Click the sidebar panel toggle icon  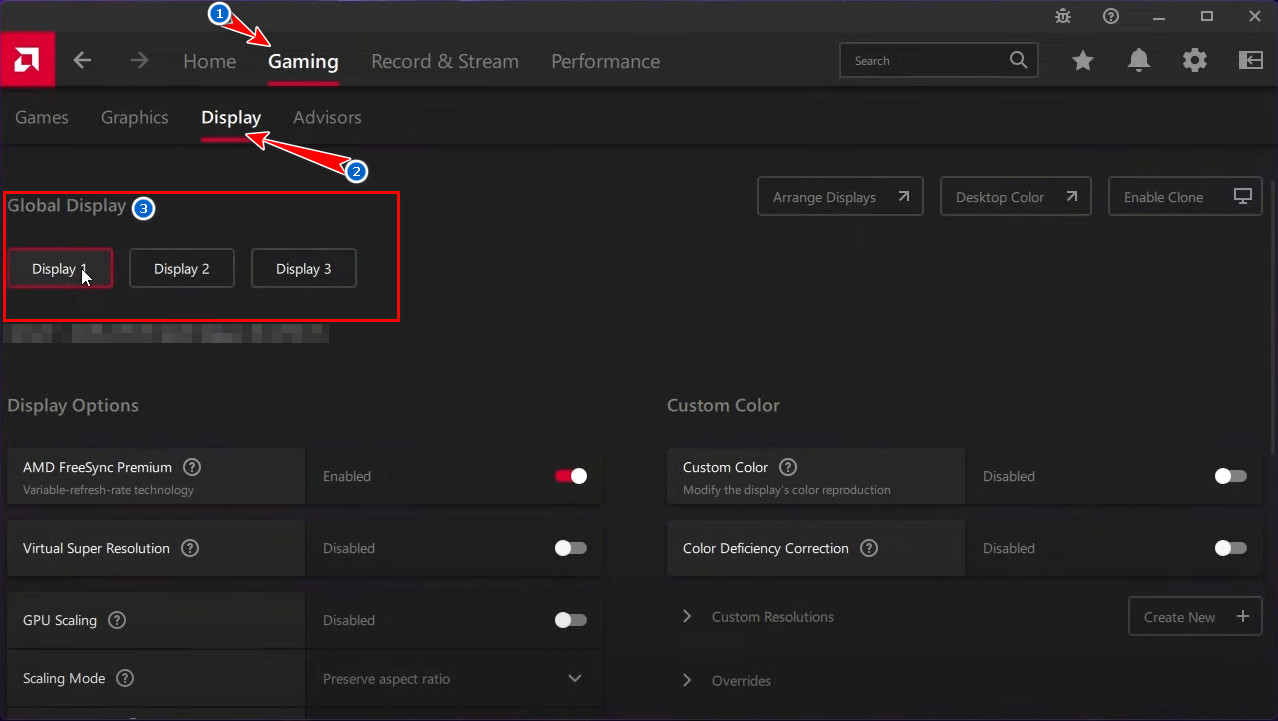pyautogui.click(x=1250, y=61)
